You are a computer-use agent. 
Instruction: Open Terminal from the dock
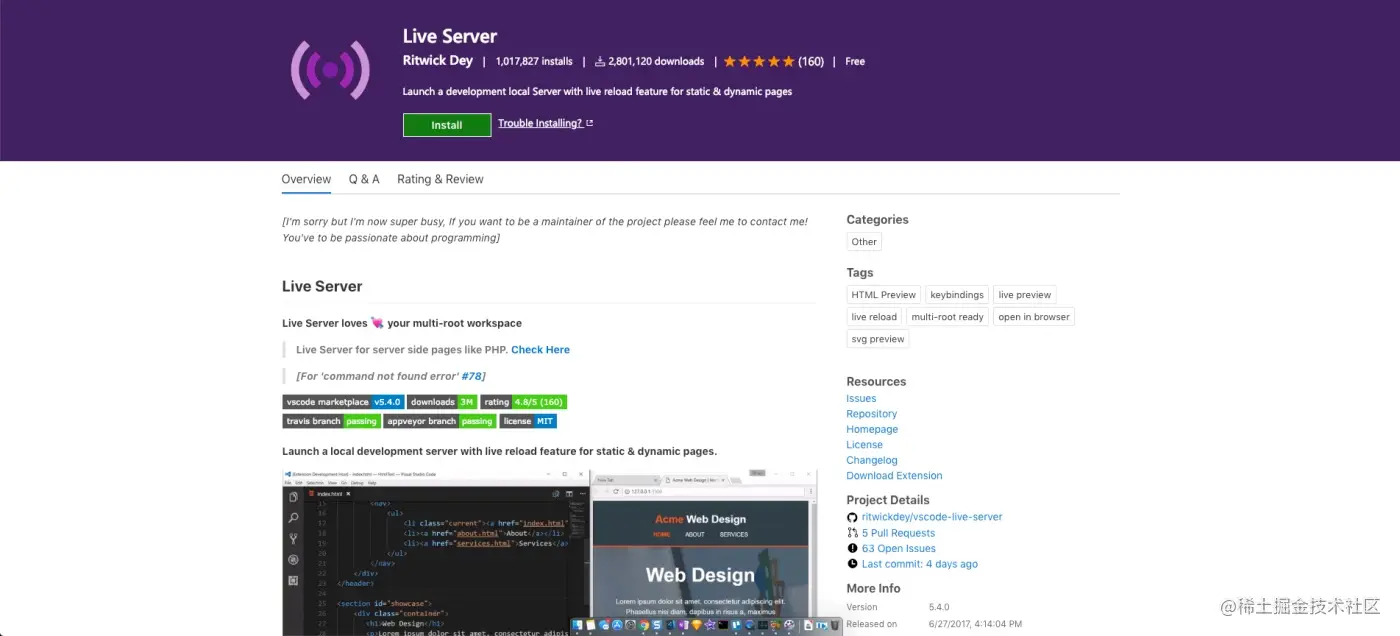point(723,625)
